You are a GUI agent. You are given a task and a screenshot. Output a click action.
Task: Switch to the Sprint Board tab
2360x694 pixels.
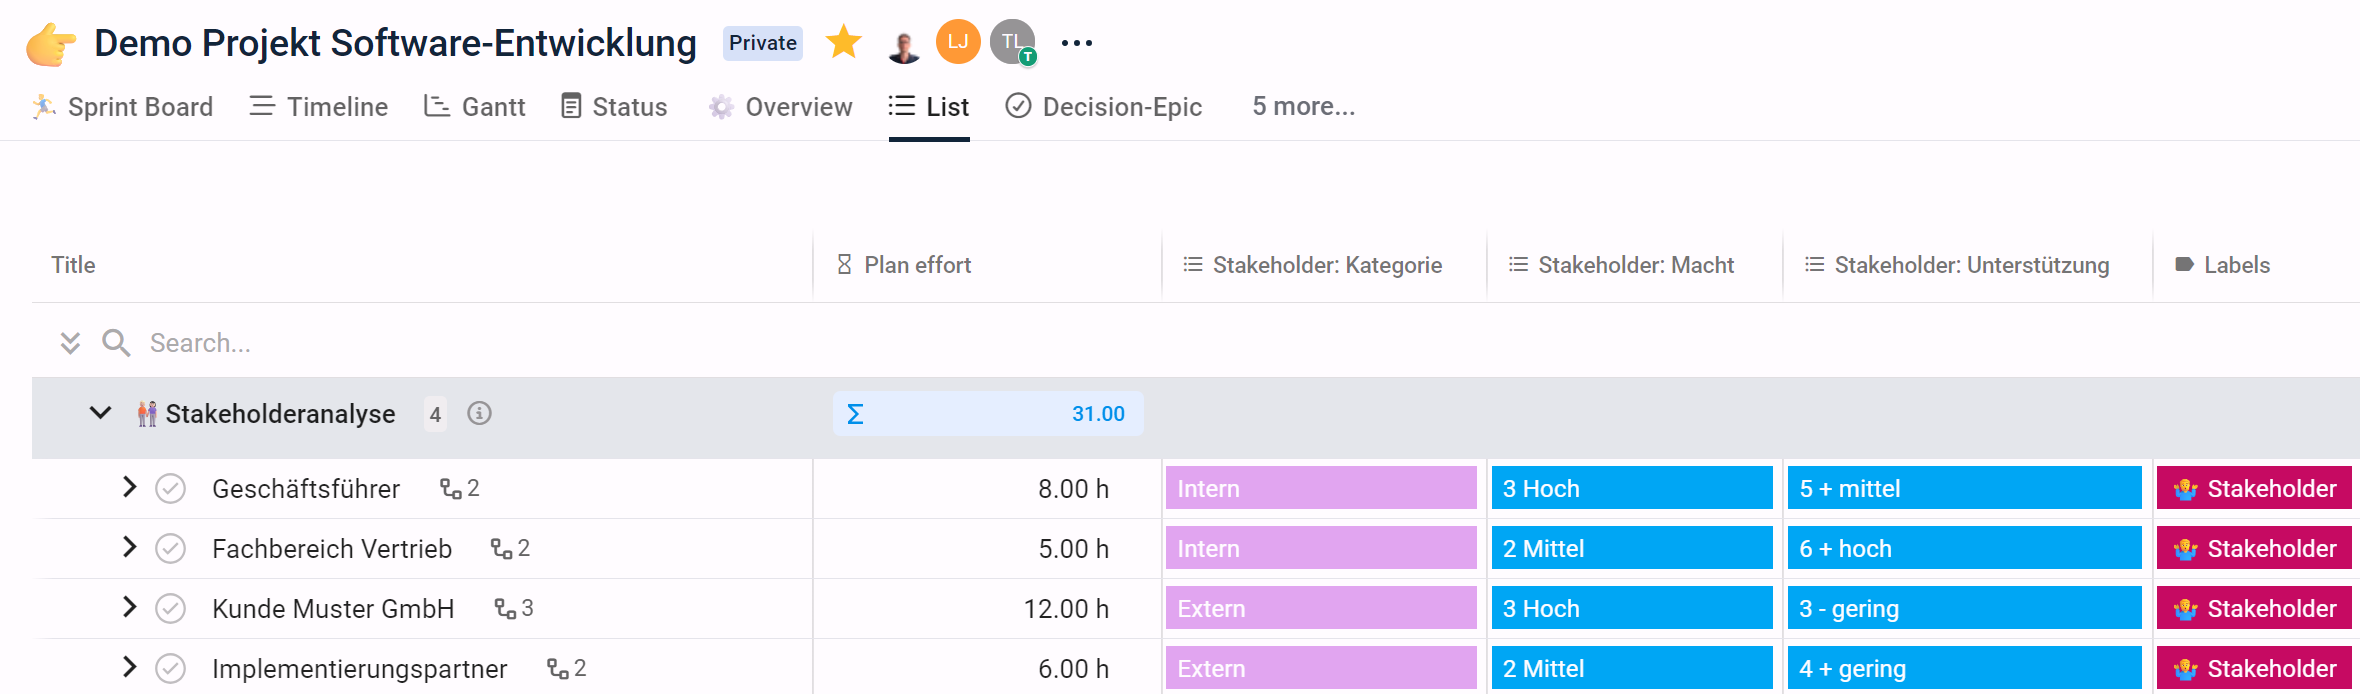[x=123, y=107]
